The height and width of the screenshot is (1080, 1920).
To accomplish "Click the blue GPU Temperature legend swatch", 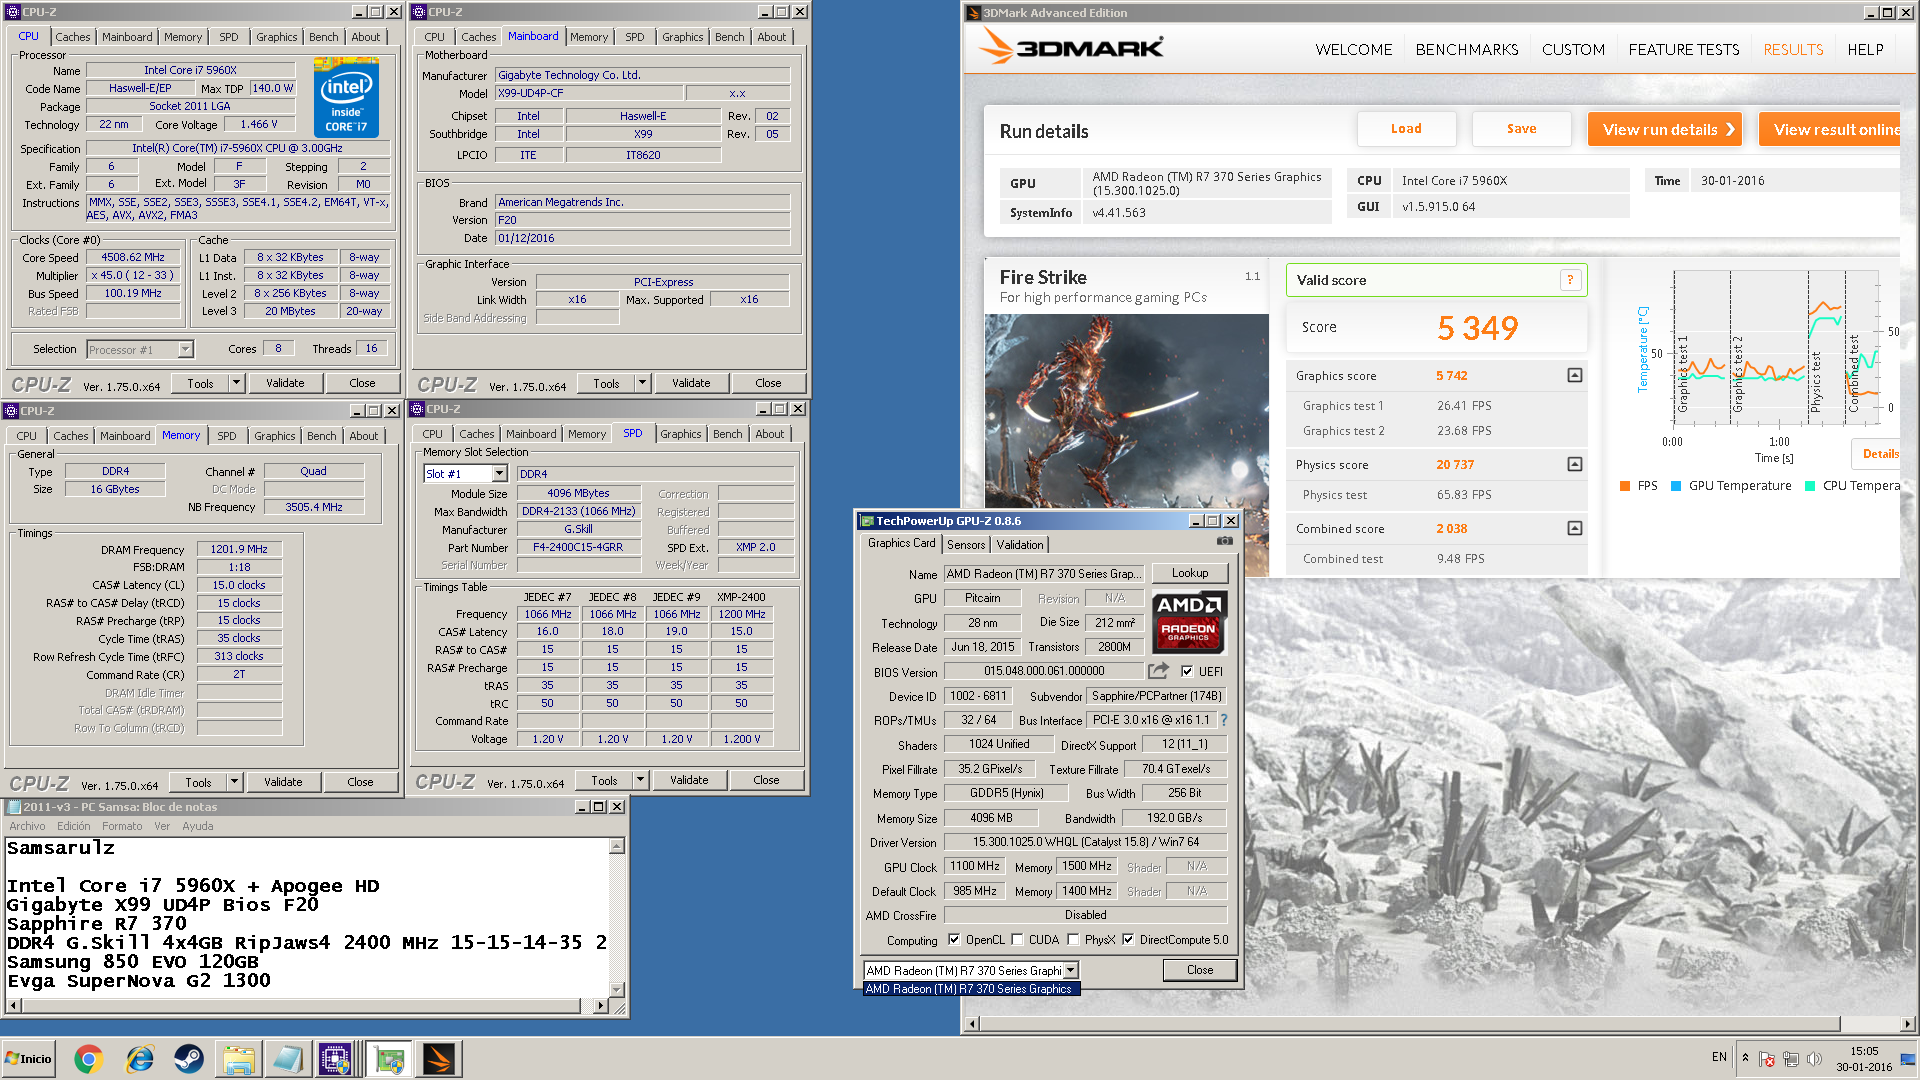I will [1676, 486].
